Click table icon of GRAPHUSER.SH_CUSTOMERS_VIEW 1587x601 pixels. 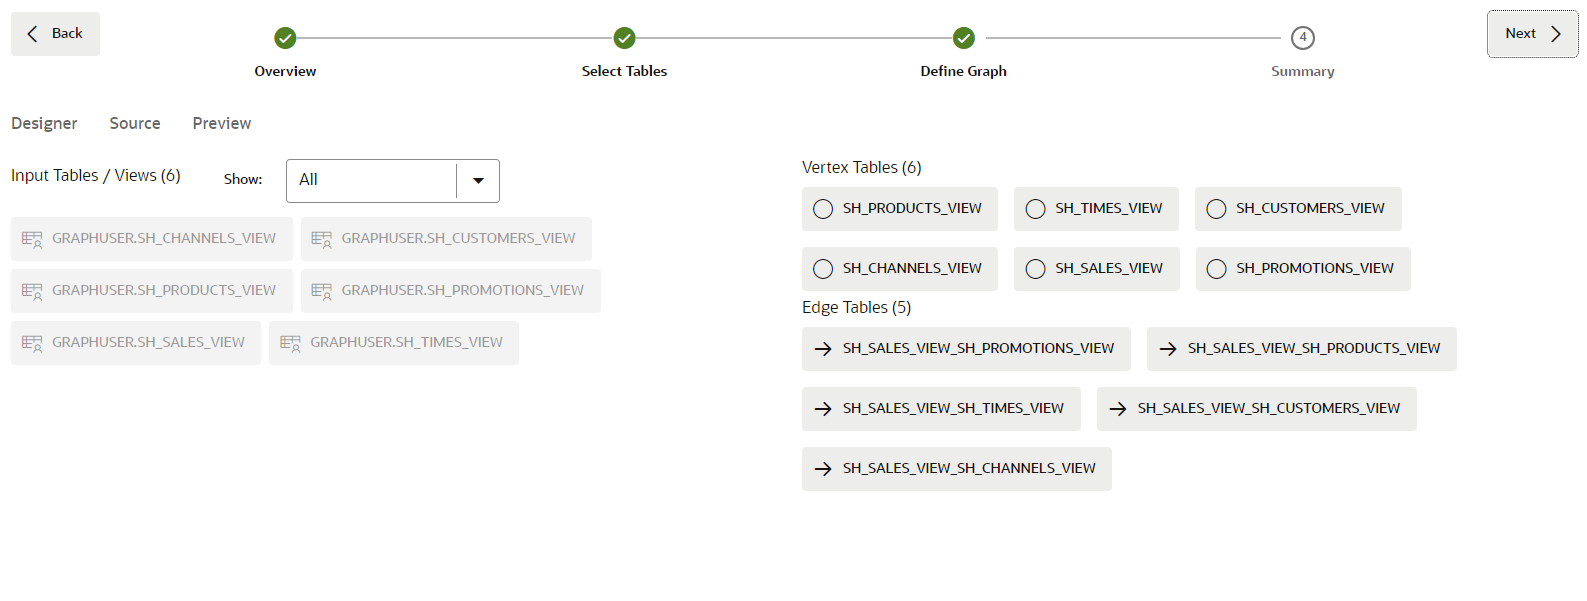[321, 239]
